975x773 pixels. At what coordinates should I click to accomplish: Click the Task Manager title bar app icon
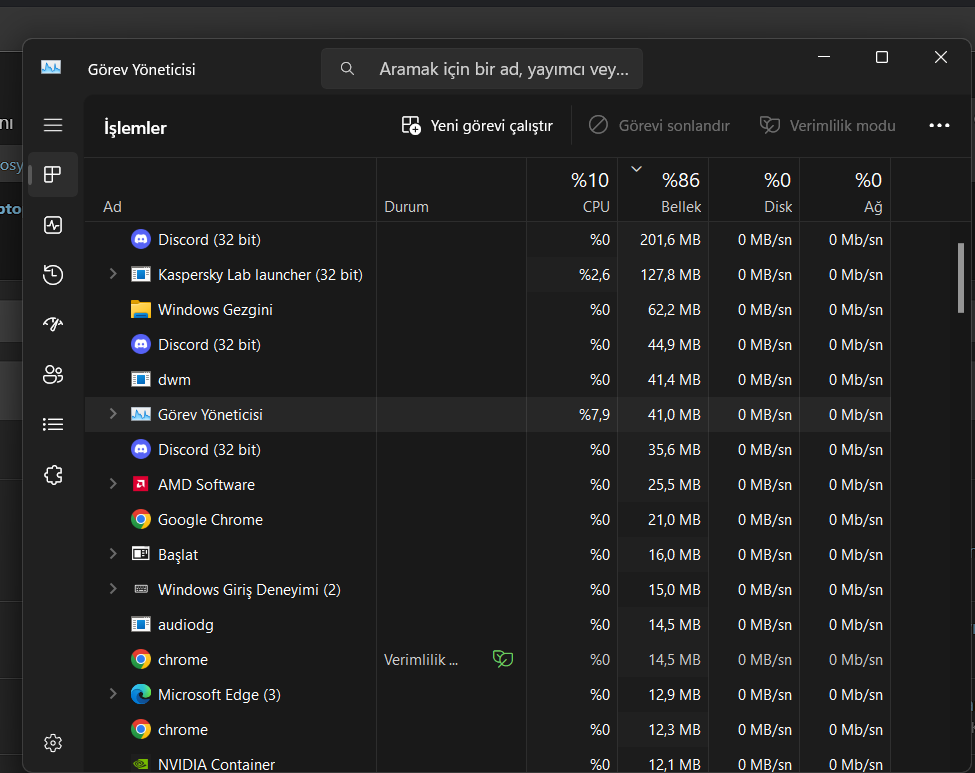[x=51, y=67]
